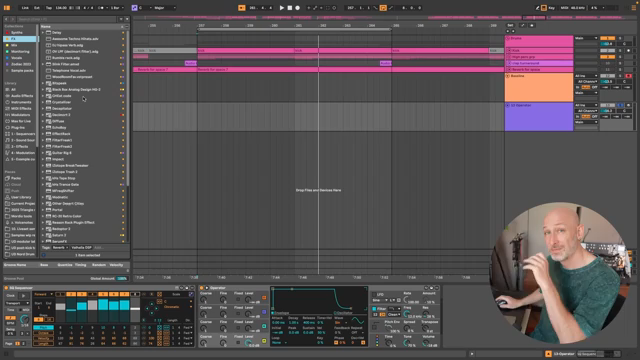The height and width of the screenshot is (360, 640).
Task: Toggle the Operator device power button
Action: 201,288
